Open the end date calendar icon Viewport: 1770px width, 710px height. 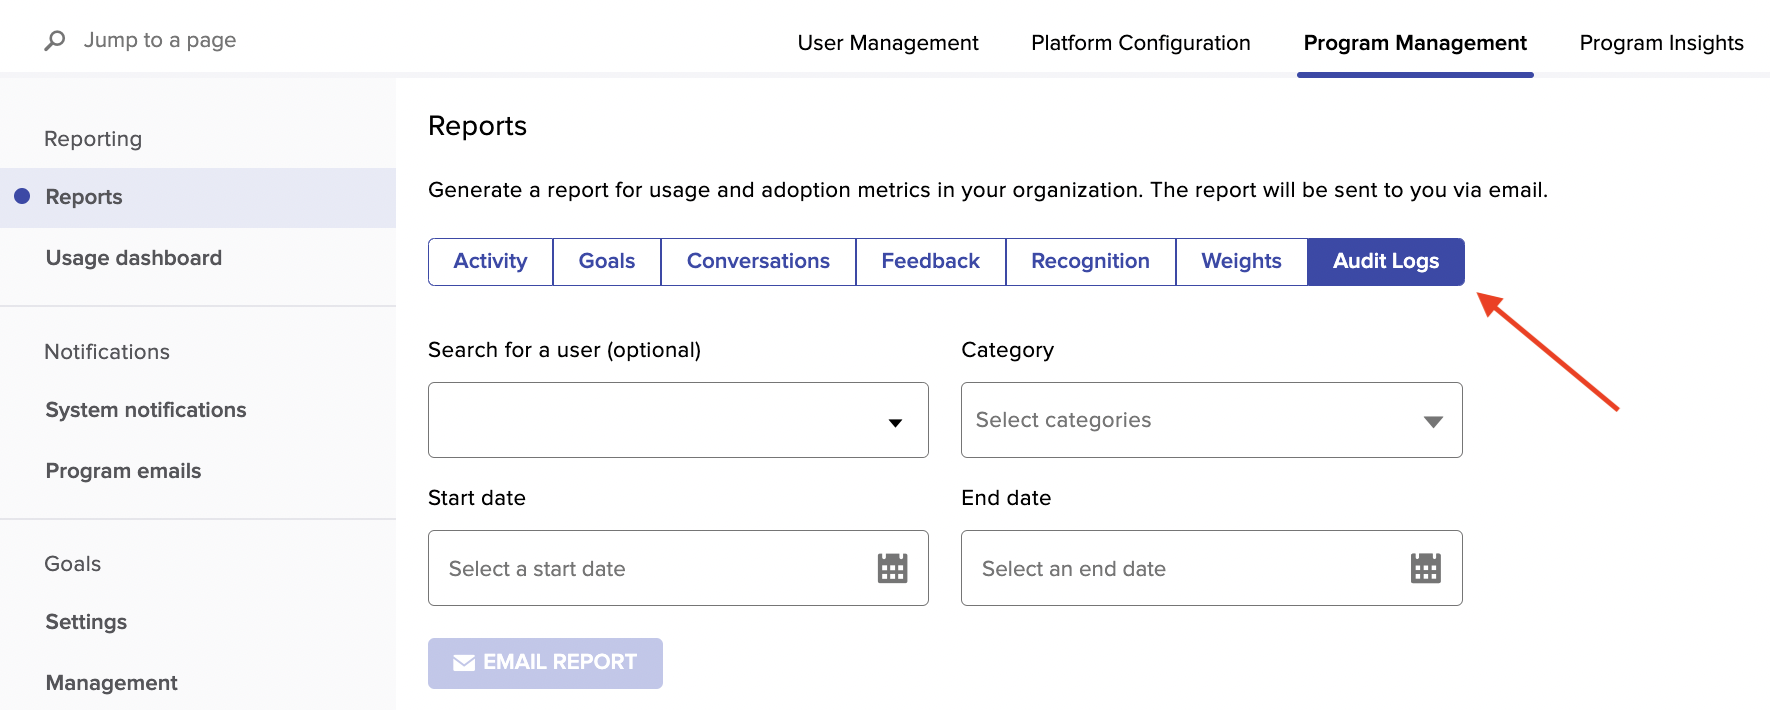pos(1425,568)
